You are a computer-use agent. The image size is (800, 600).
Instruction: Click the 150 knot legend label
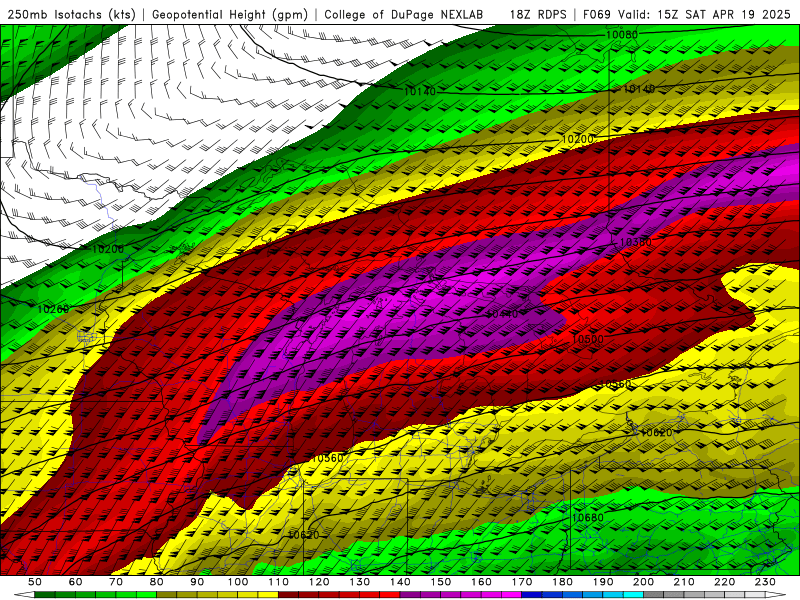pos(441,582)
